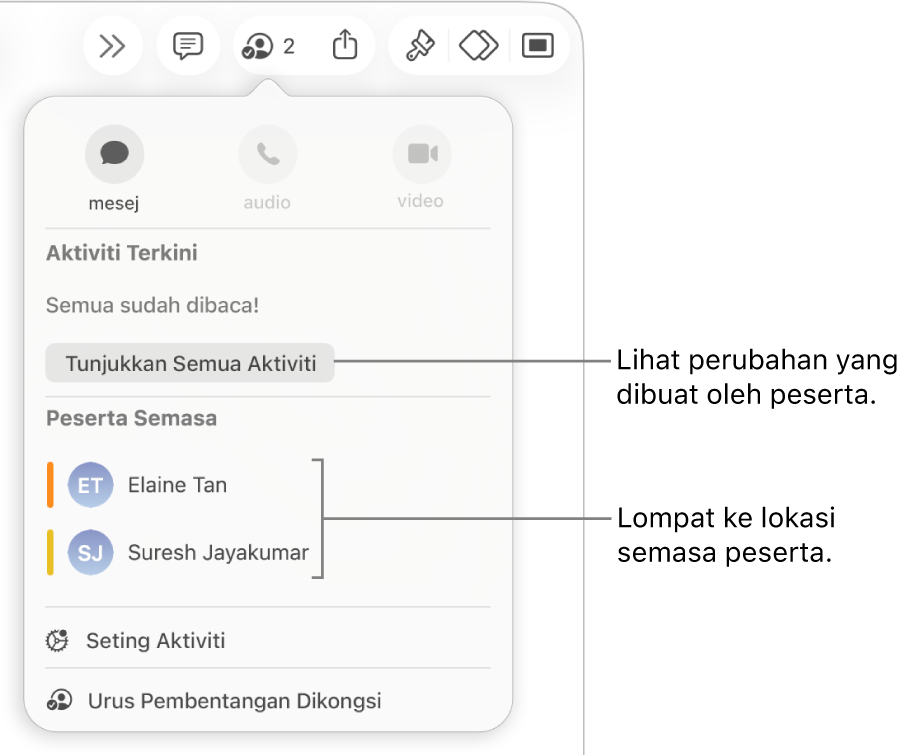Open the Share toolbar button
Image resolution: width=907 pixels, height=755 pixels.
[345, 45]
